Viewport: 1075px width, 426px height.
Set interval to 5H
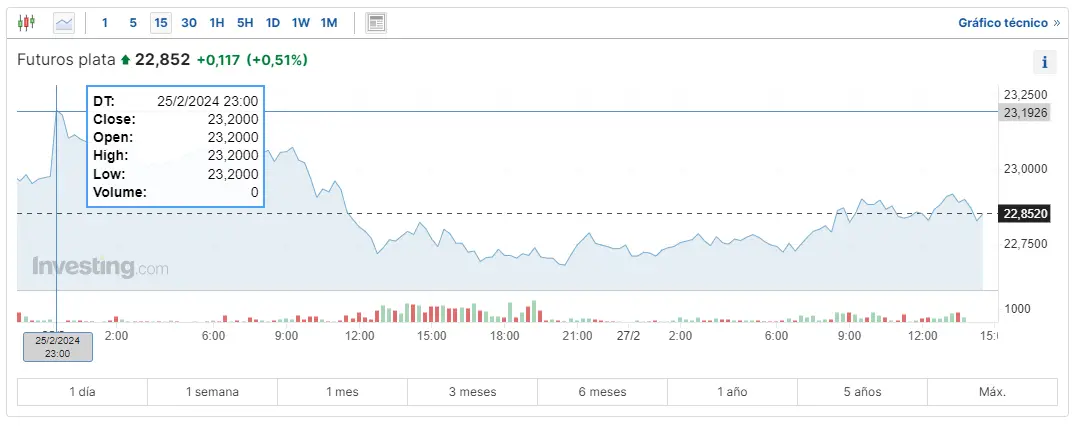pos(245,22)
